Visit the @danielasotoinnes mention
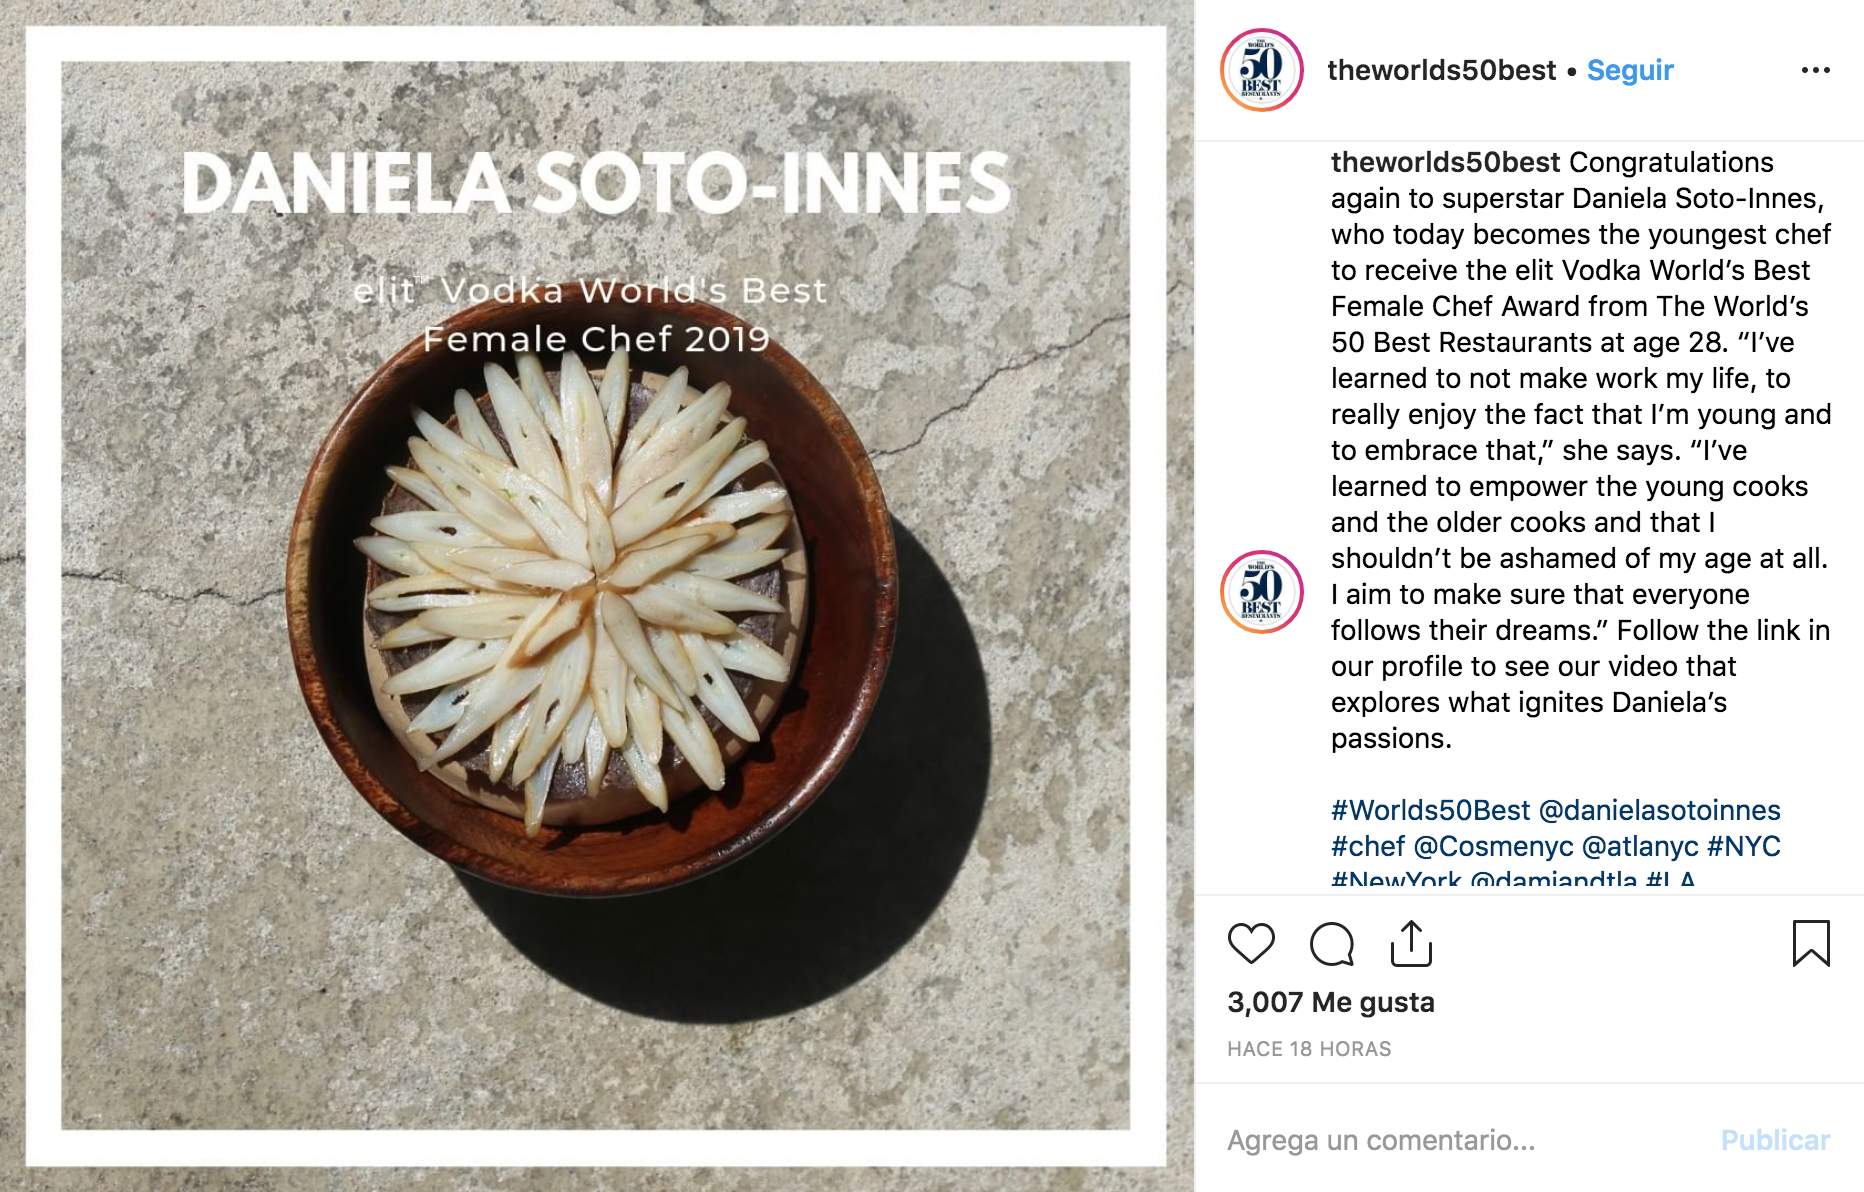 1660,810
